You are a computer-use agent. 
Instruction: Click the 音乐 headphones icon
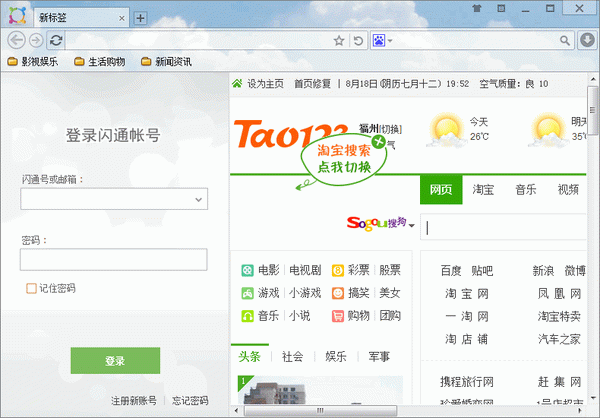tap(247, 316)
